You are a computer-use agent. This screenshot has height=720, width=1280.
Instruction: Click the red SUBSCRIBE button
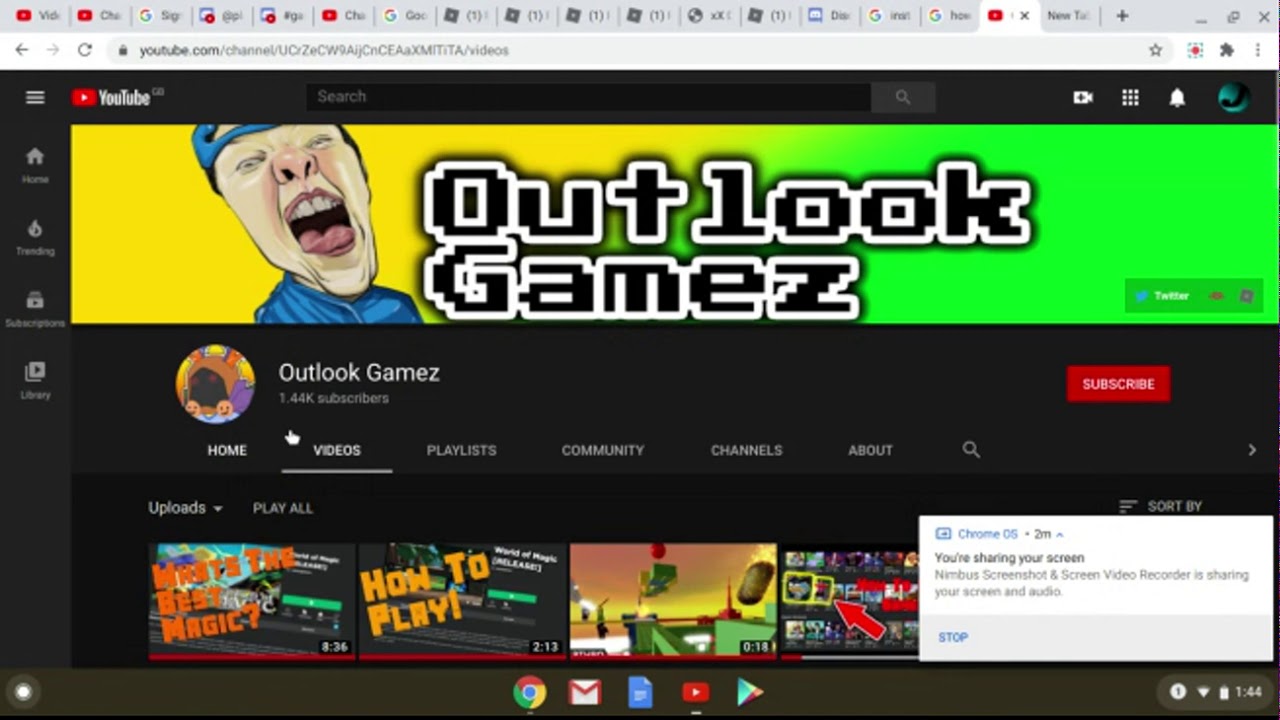(1118, 384)
